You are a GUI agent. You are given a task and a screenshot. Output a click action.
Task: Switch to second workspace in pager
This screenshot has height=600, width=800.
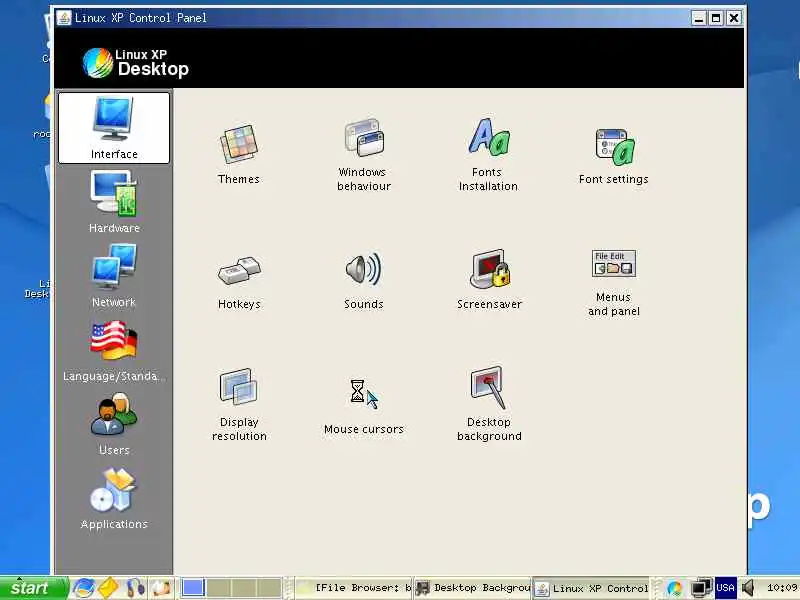pyautogui.click(x=218, y=588)
